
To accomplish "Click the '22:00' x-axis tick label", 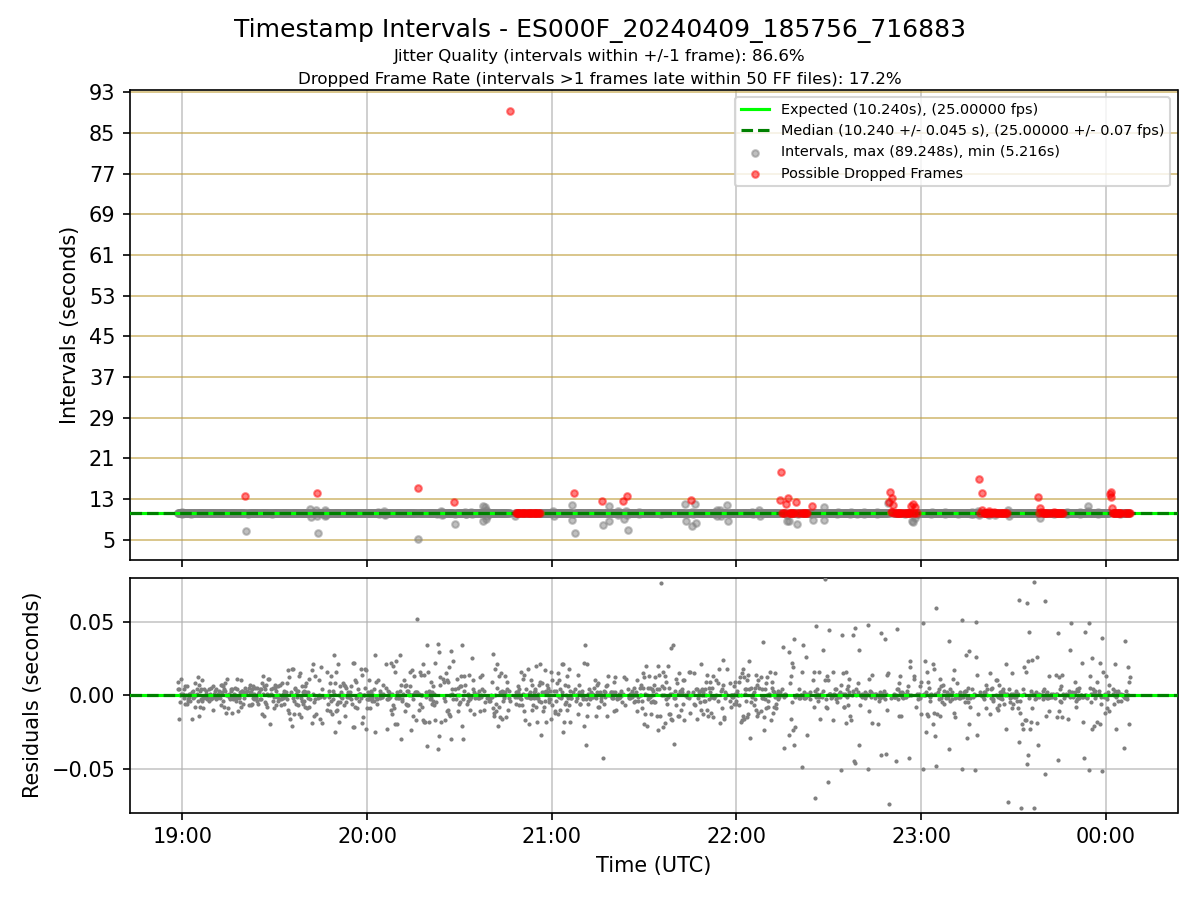I will point(736,836).
